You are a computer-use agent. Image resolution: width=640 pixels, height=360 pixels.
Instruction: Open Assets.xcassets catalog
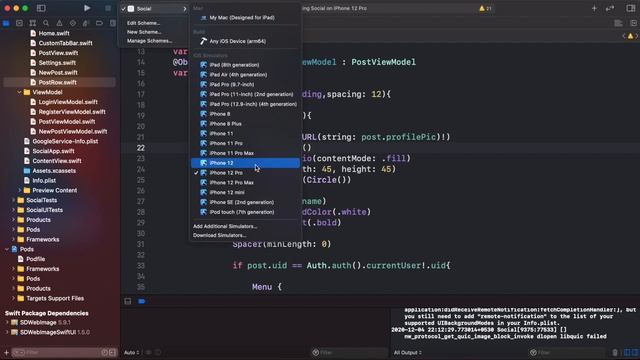point(54,171)
